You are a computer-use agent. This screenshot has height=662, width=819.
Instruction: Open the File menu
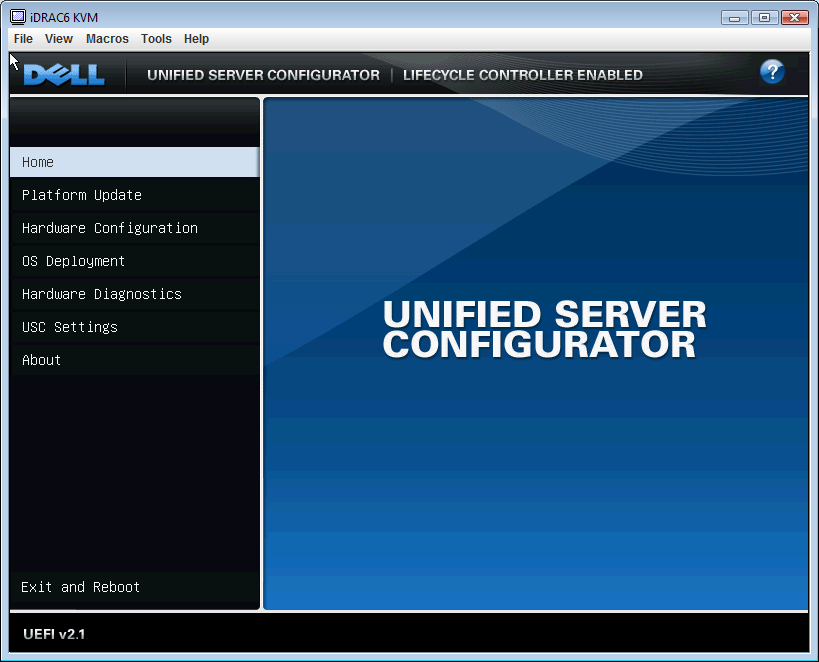(23, 39)
